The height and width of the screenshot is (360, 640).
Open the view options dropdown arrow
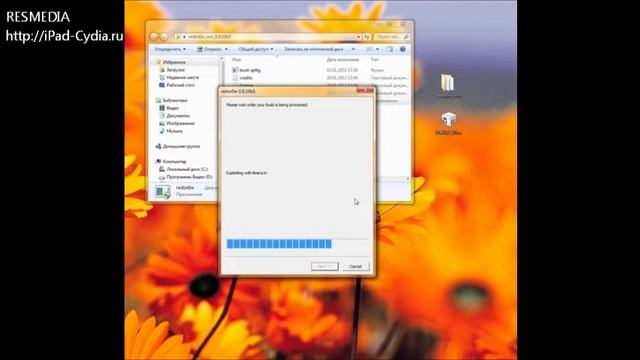click(377, 49)
